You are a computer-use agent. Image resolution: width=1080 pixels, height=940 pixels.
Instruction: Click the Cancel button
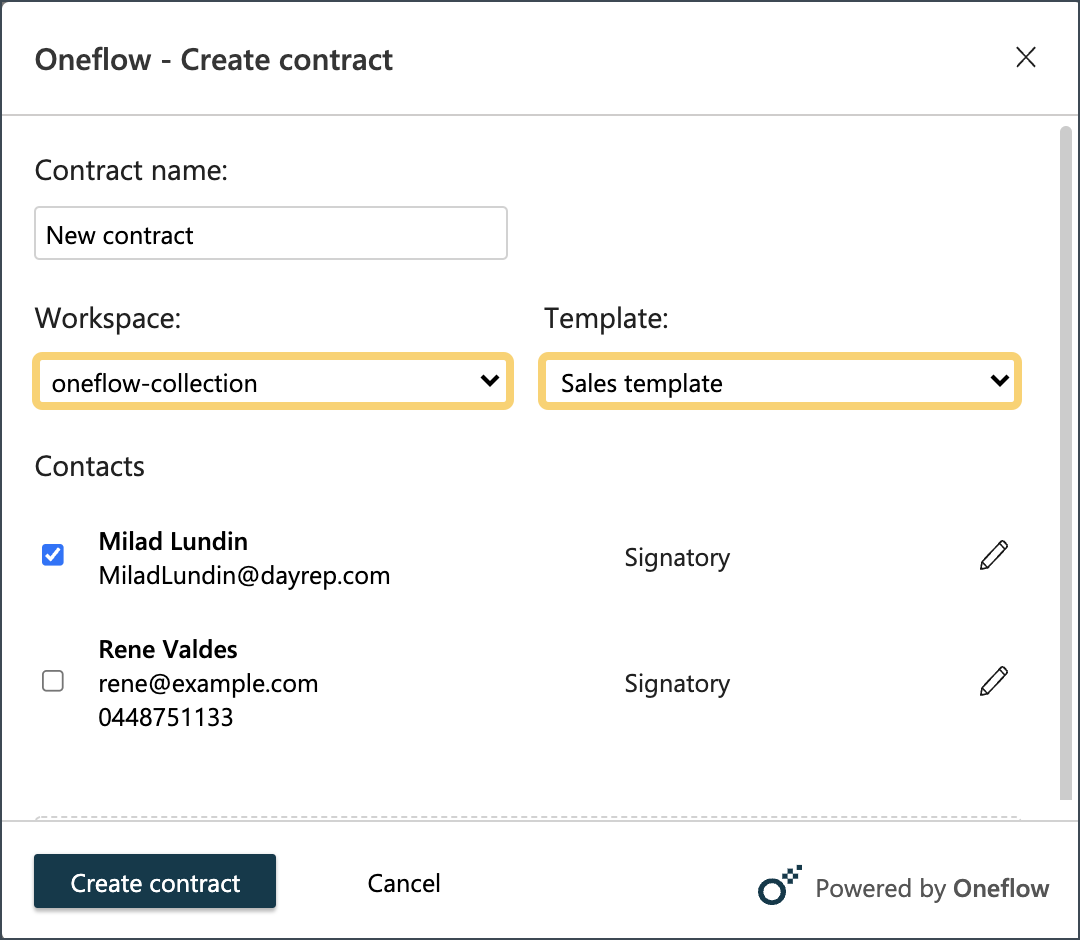coord(404,884)
